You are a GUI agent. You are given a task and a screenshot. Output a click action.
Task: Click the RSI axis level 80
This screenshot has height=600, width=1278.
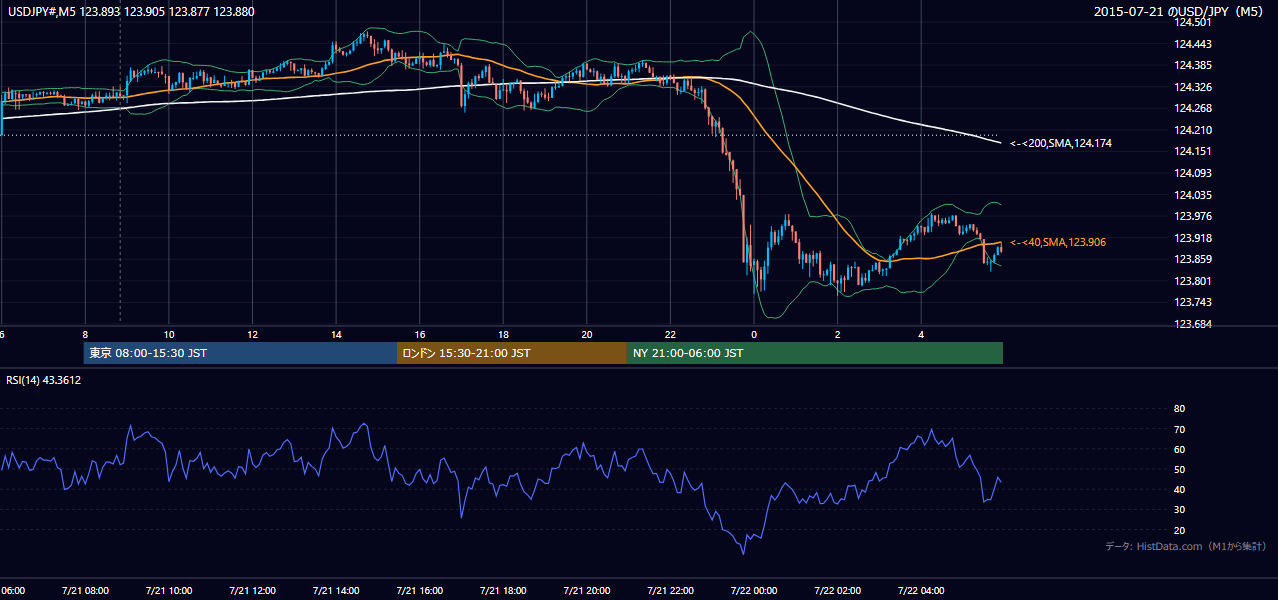coord(1179,409)
